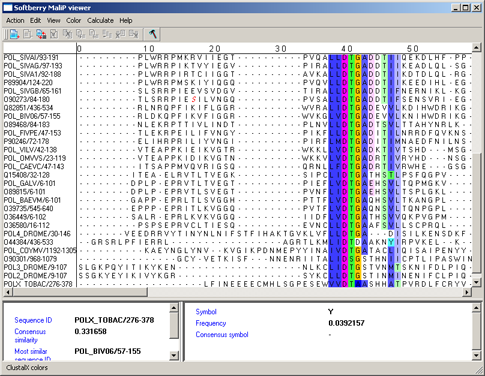Click the cyan Y residue in O44384 row
The height and width of the screenshot is (376, 485).
tap(391, 242)
